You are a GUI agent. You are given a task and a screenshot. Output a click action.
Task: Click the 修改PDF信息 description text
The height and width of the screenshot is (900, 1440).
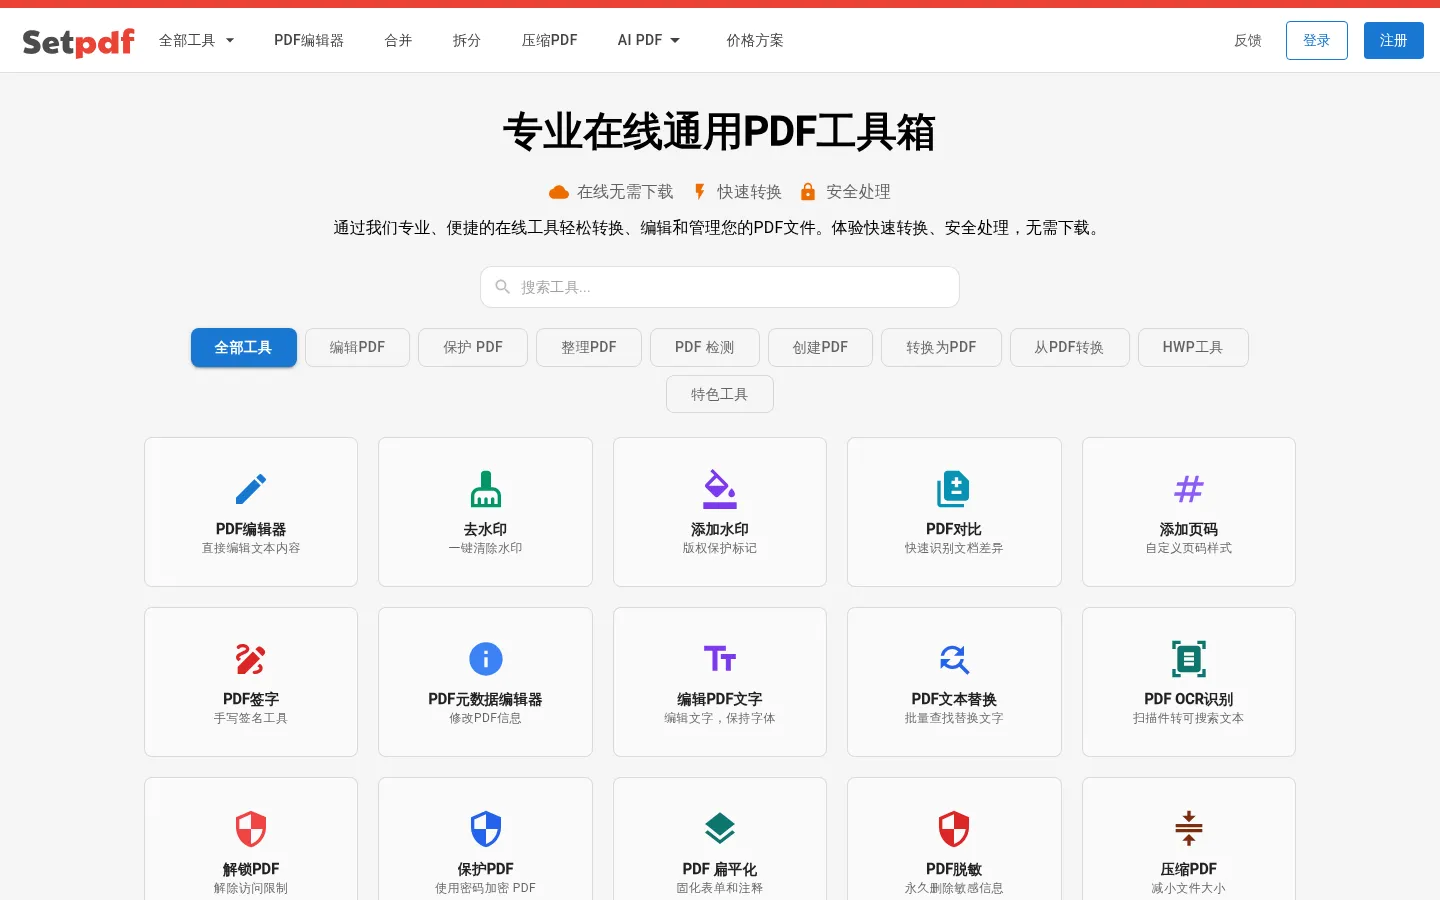(x=485, y=718)
